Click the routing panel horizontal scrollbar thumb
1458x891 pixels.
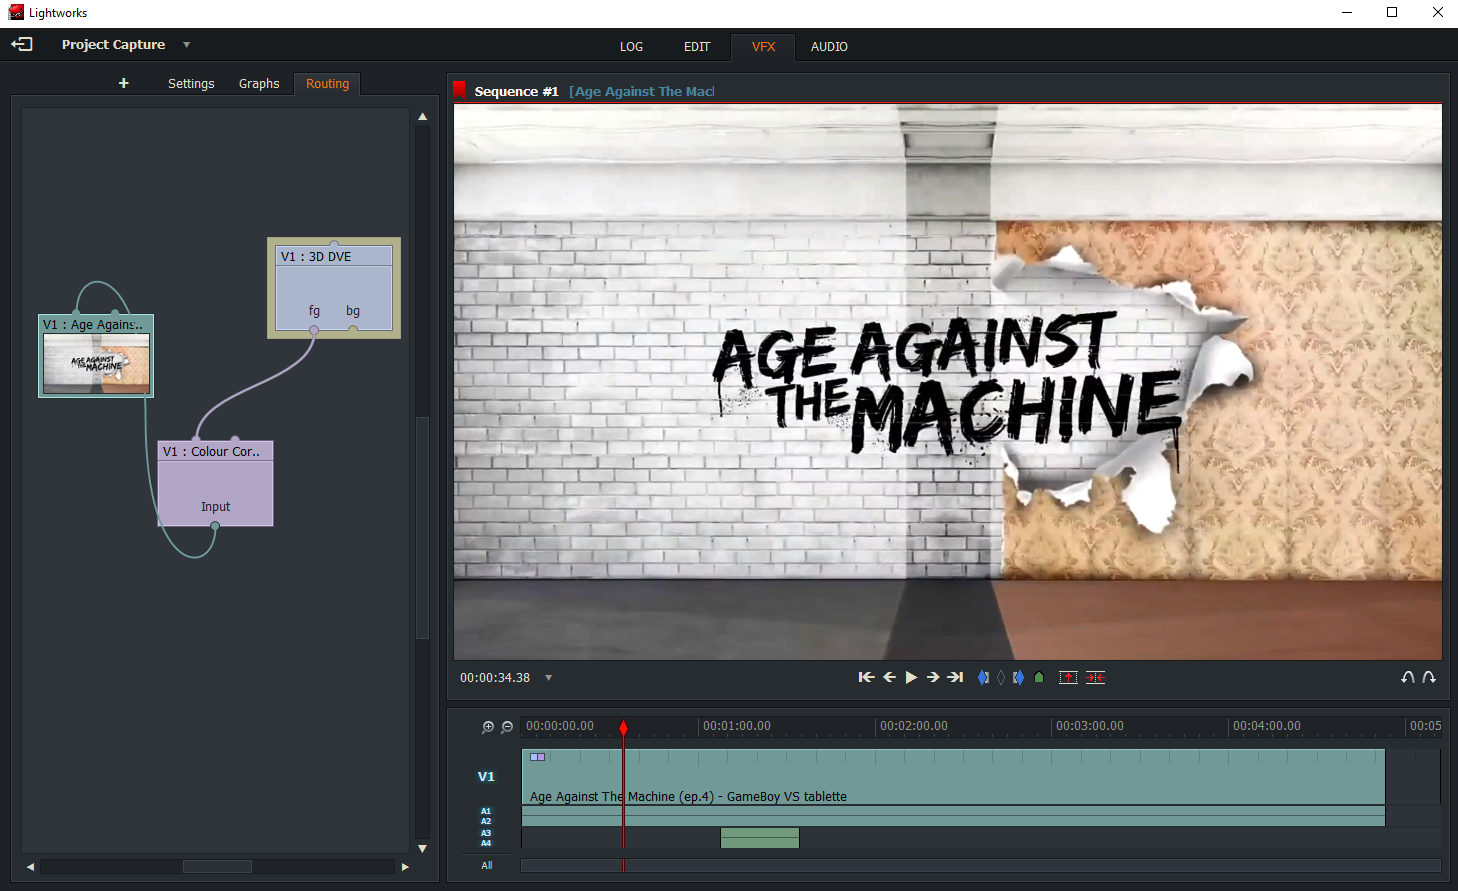point(217,867)
